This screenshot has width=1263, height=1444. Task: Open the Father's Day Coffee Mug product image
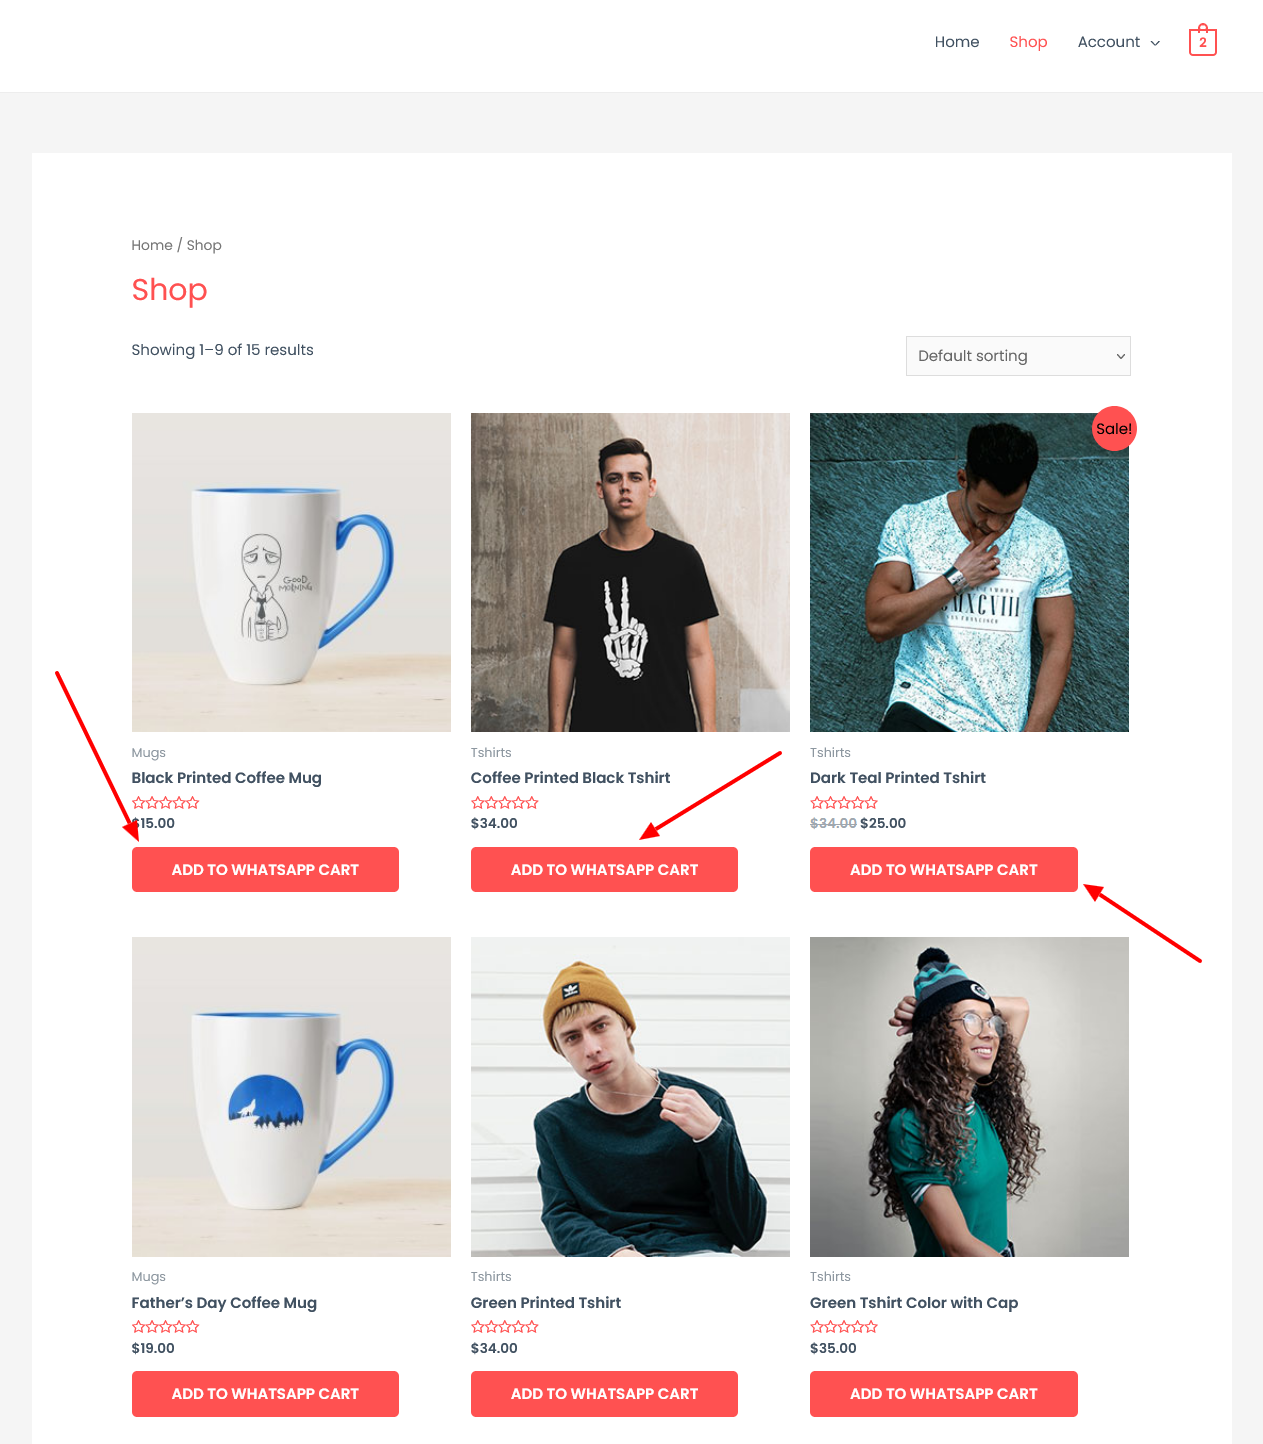[x=291, y=1097]
